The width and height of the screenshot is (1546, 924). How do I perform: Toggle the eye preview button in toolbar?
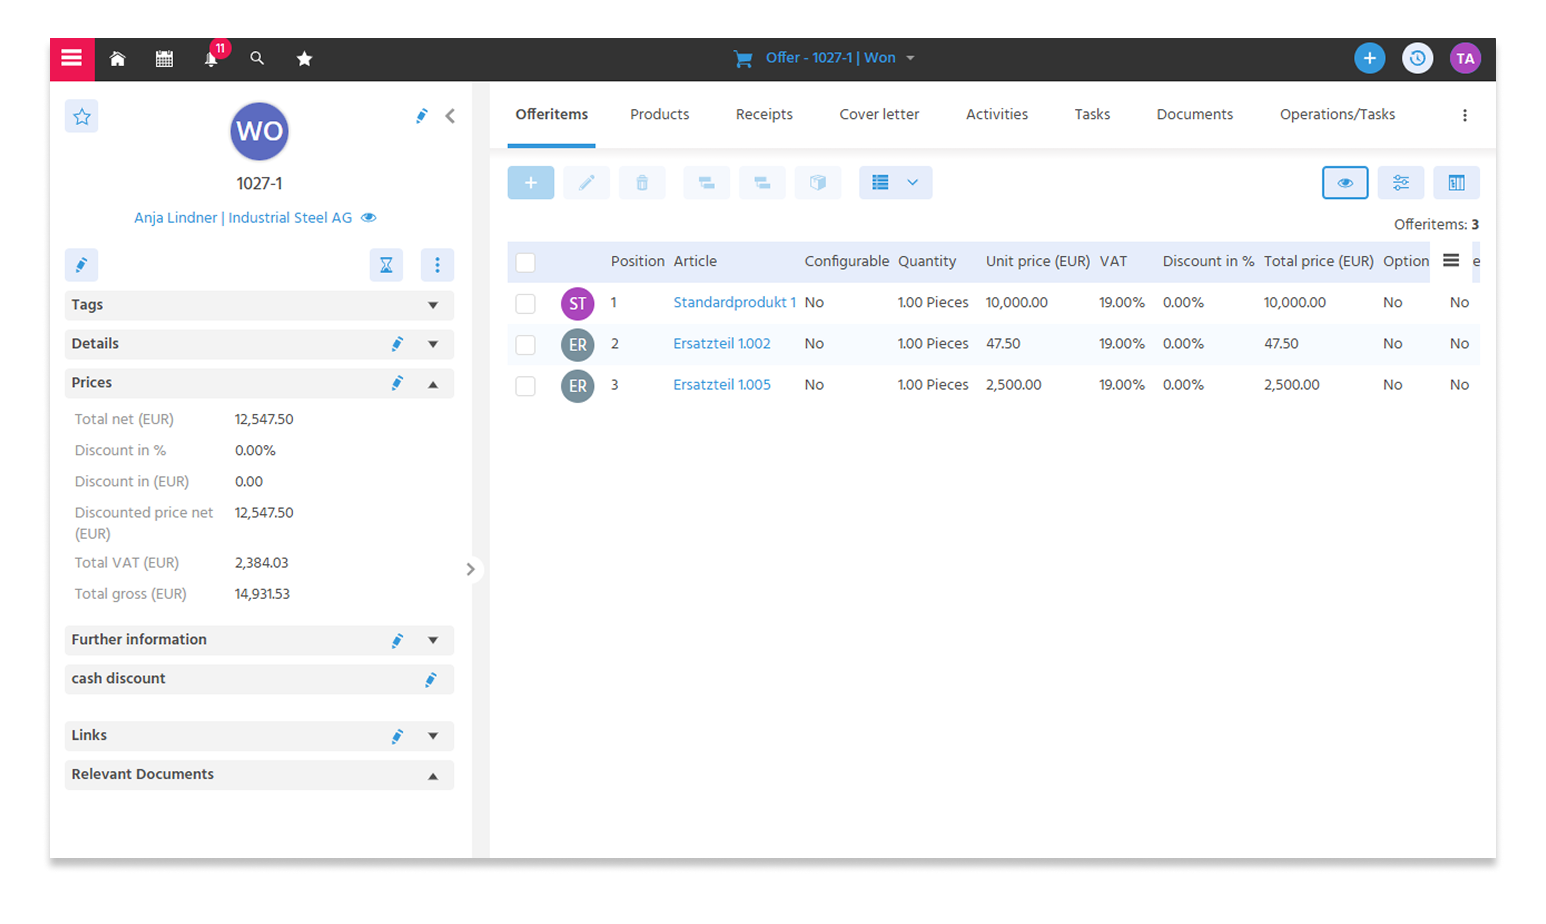click(x=1345, y=183)
